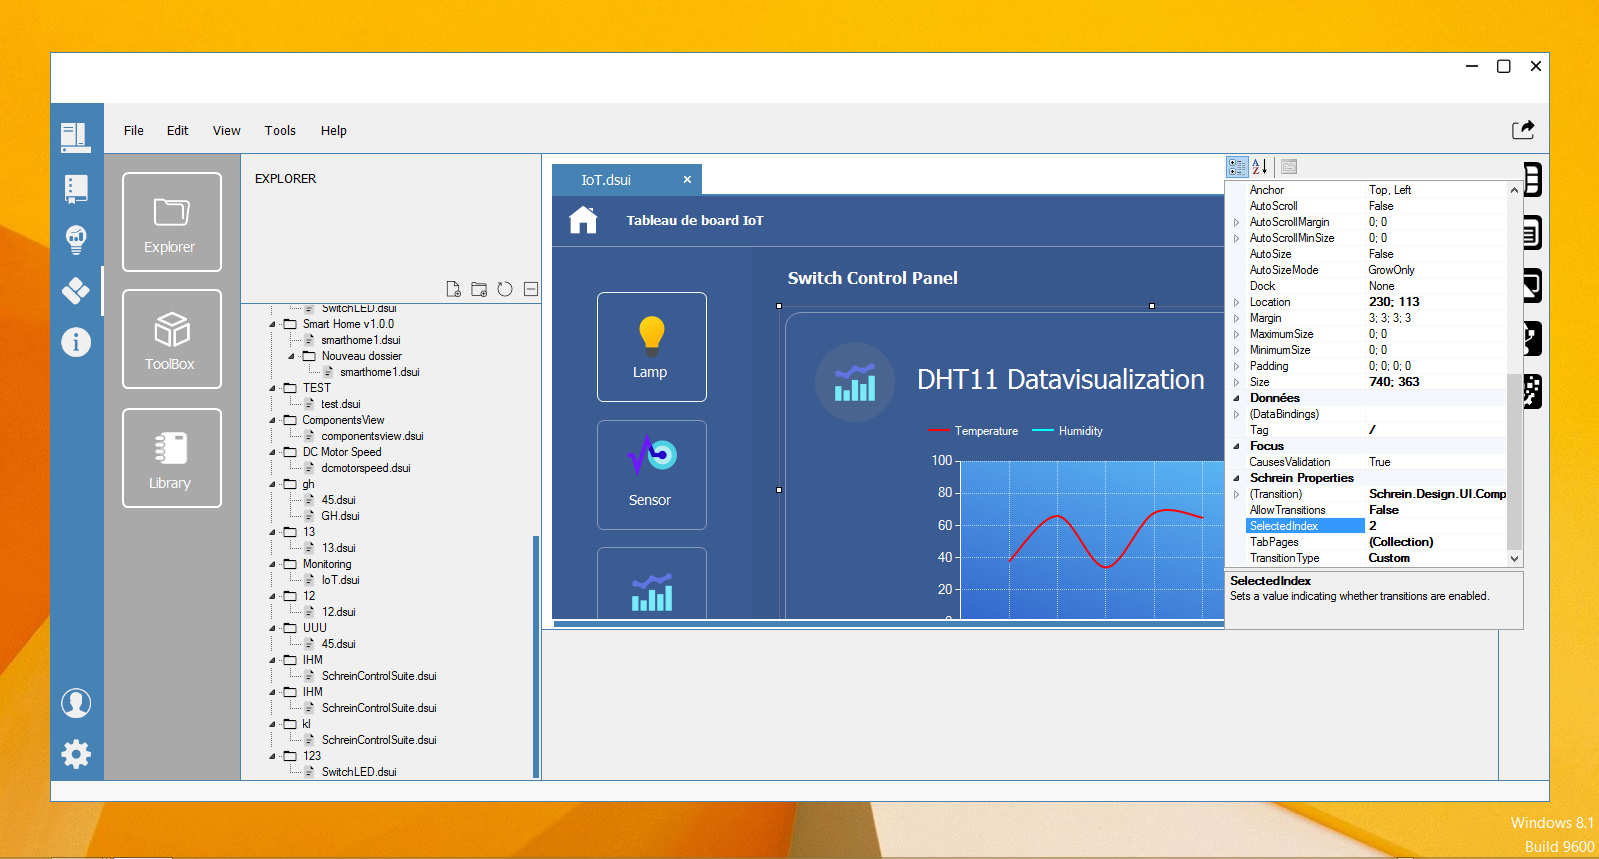This screenshot has width=1599, height=859.
Task: Create a new folder in Explorer toolbar
Action: pyautogui.click(x=479, y=289)
